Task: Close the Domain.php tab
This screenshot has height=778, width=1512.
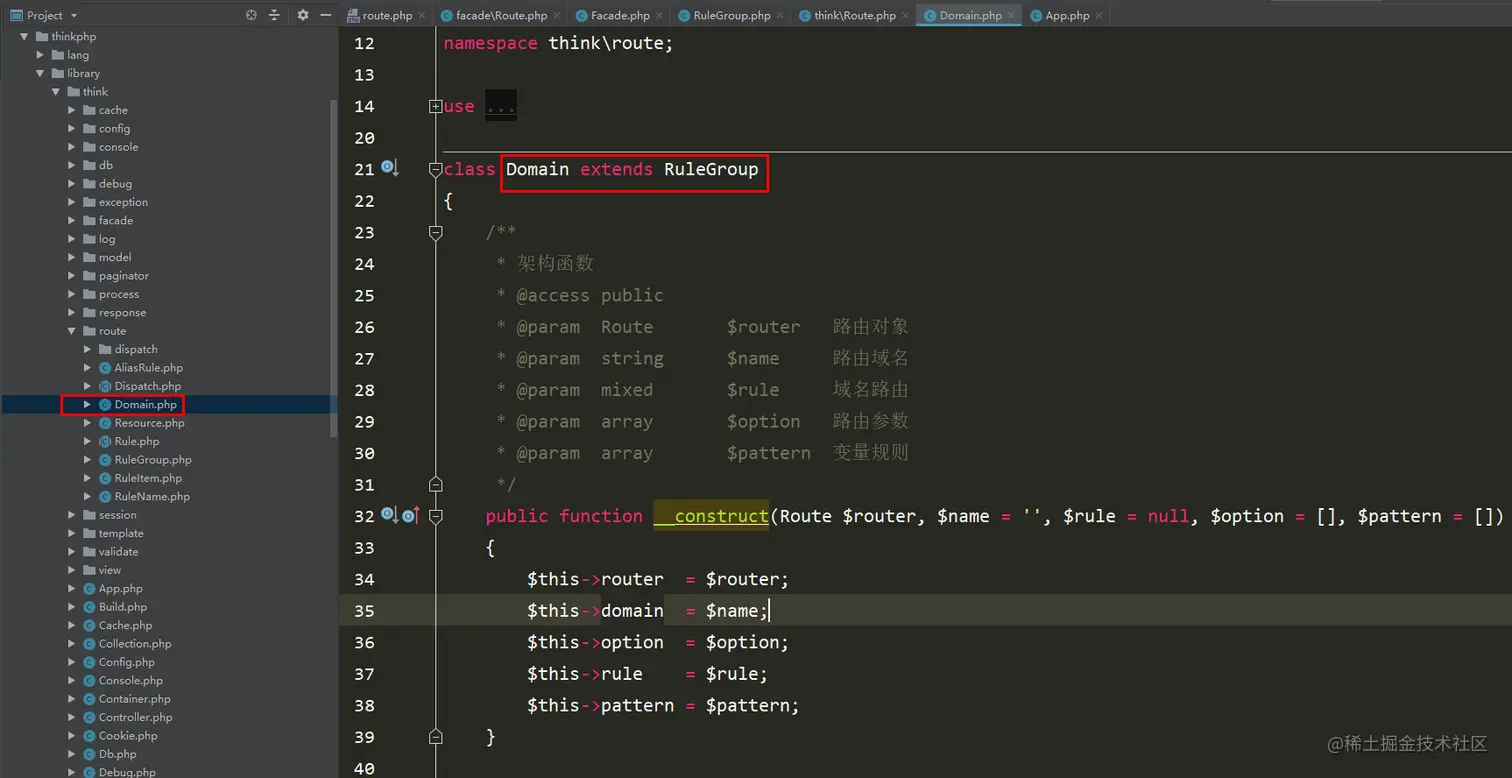Action: pos(1012,16)
